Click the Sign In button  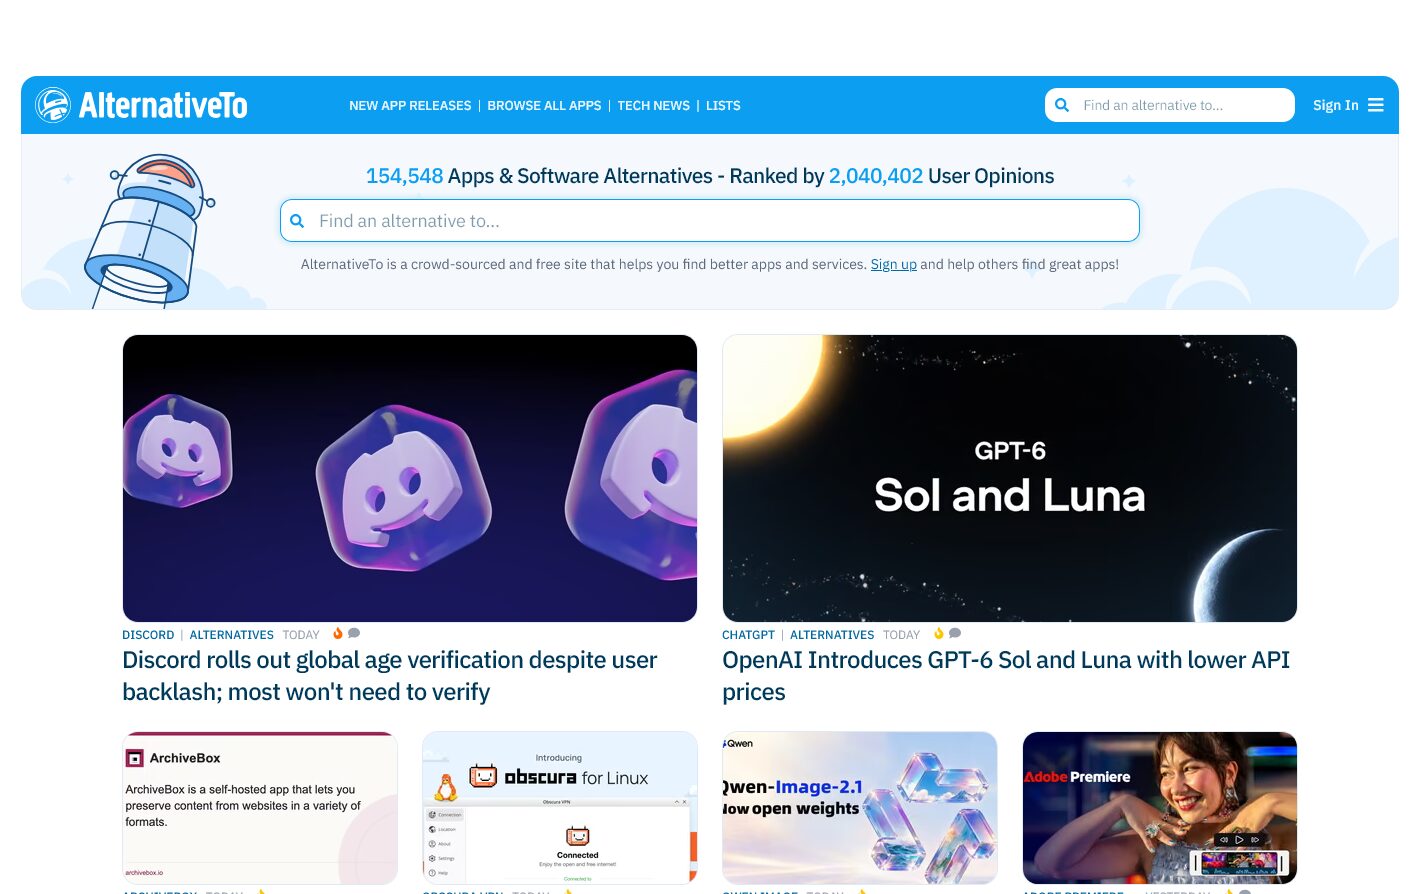(1335, 105)
